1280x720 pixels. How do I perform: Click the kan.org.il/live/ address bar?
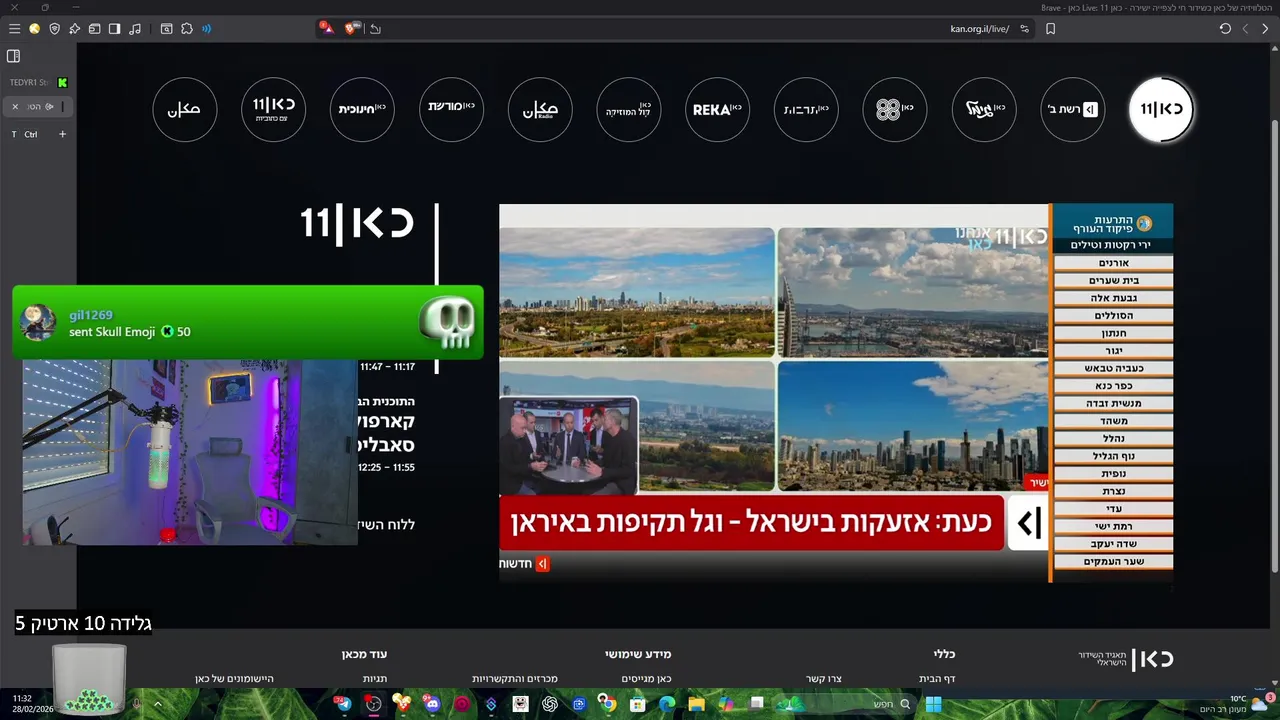tap(979, 29)
